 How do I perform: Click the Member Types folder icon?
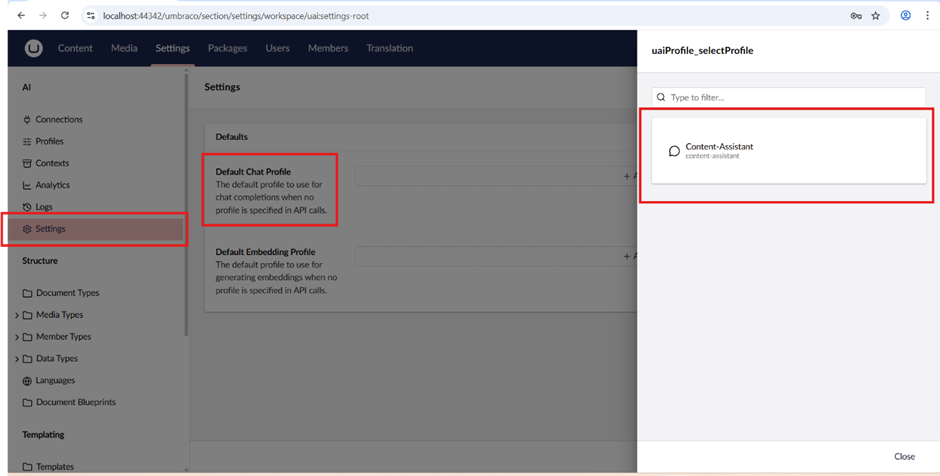pos(27,337)
